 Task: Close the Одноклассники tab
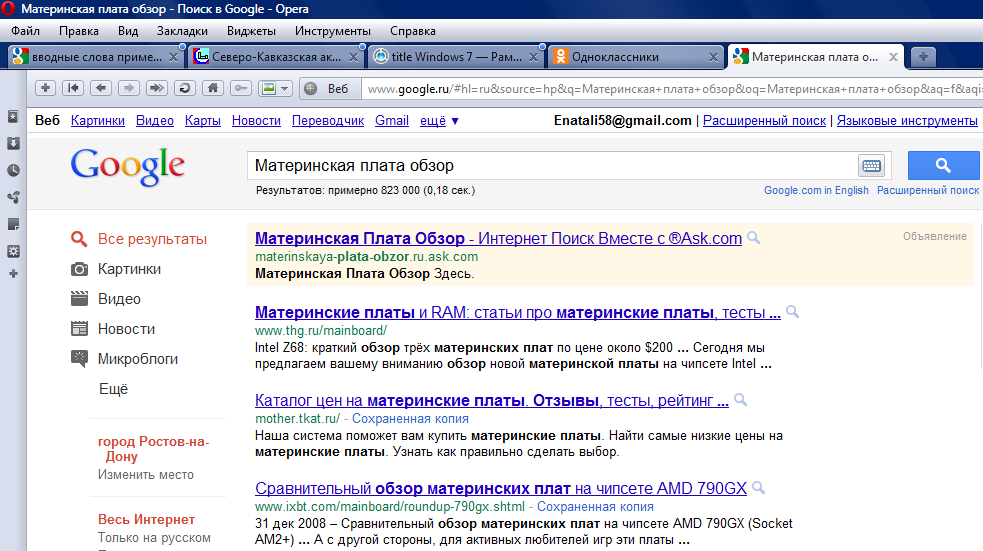(x=713, y=57)
